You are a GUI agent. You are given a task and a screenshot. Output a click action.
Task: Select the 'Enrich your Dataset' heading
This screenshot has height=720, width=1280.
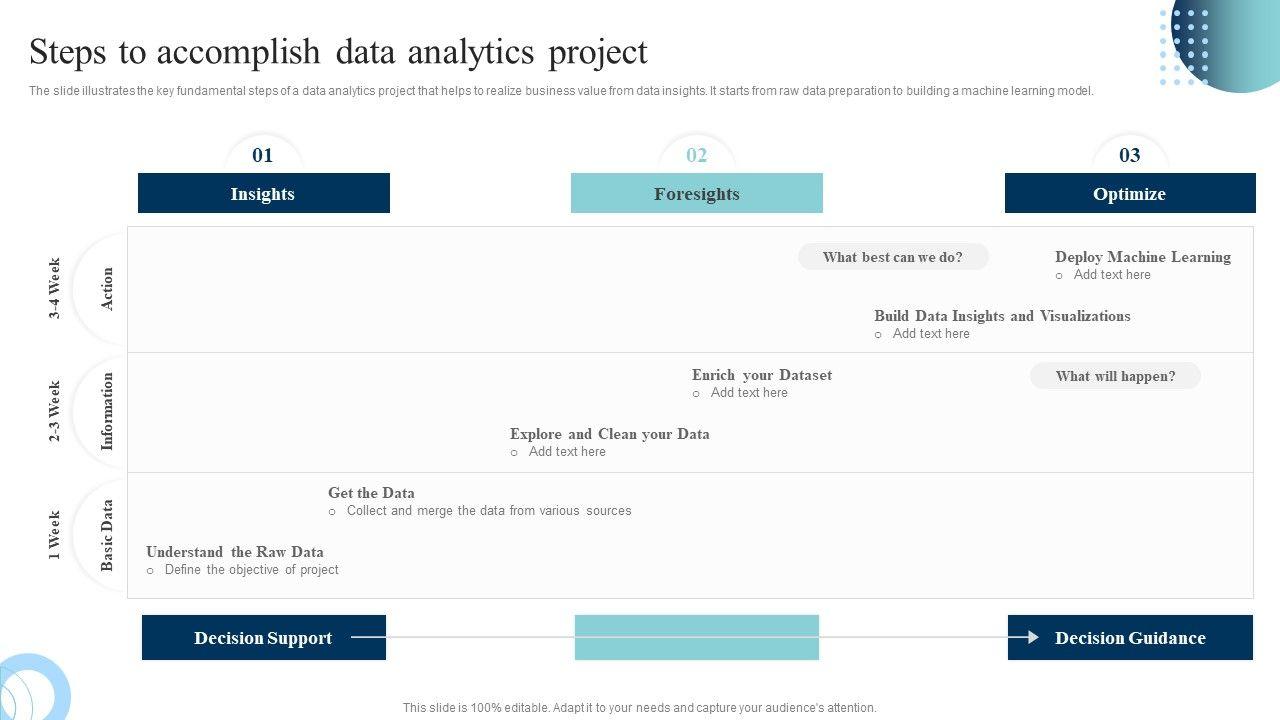(x=762, y=375)
